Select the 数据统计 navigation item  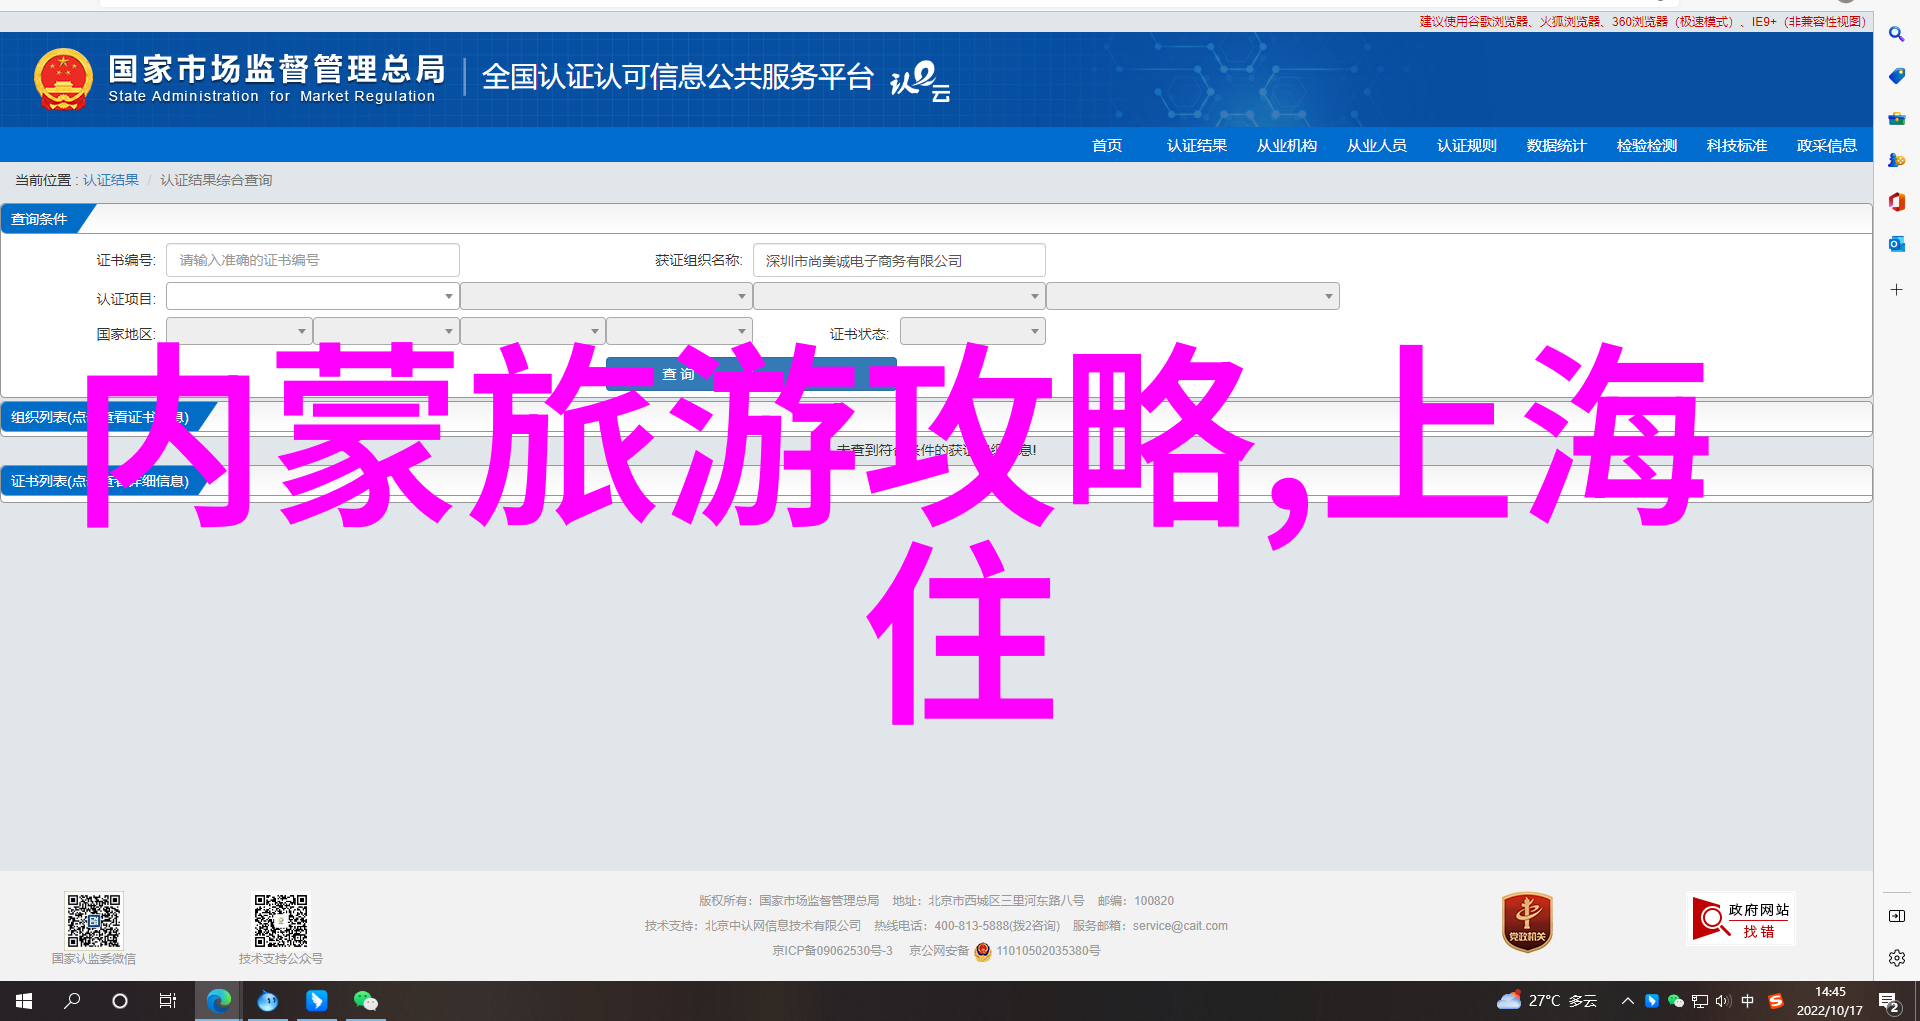point(1556,146)
